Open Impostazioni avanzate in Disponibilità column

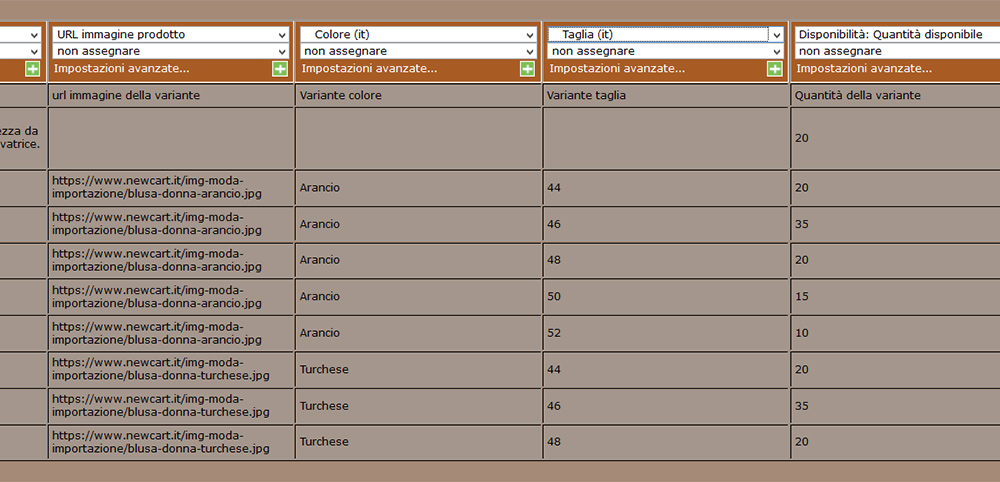tap(864, 69)
